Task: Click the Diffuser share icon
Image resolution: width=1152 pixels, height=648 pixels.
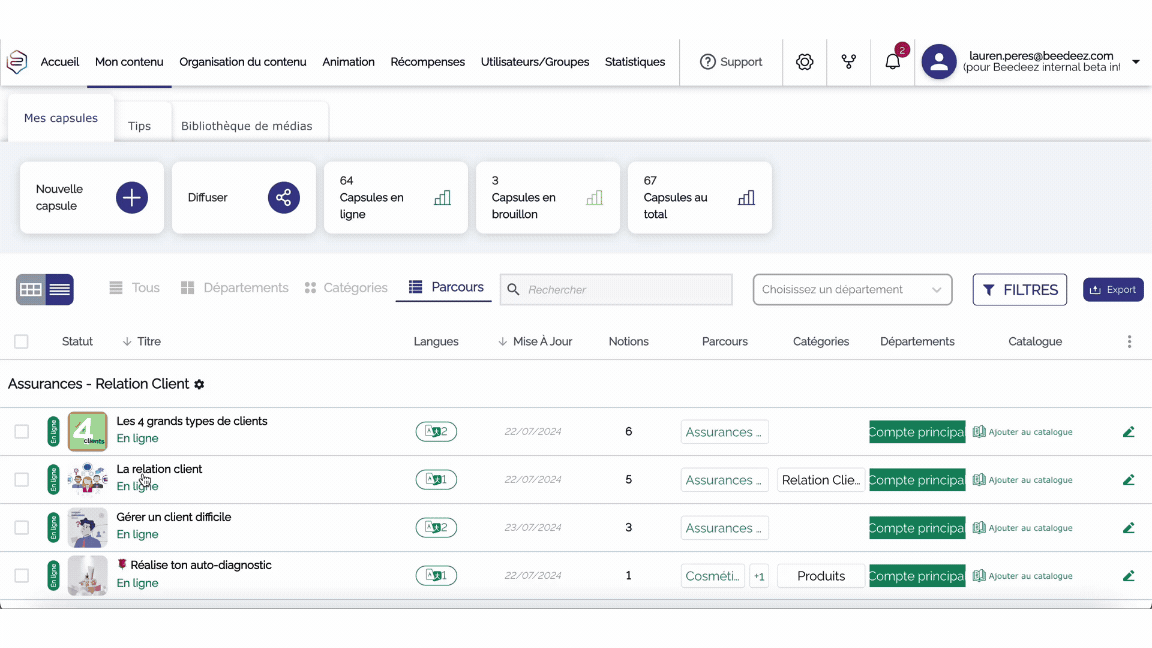Action: [284, 198]
